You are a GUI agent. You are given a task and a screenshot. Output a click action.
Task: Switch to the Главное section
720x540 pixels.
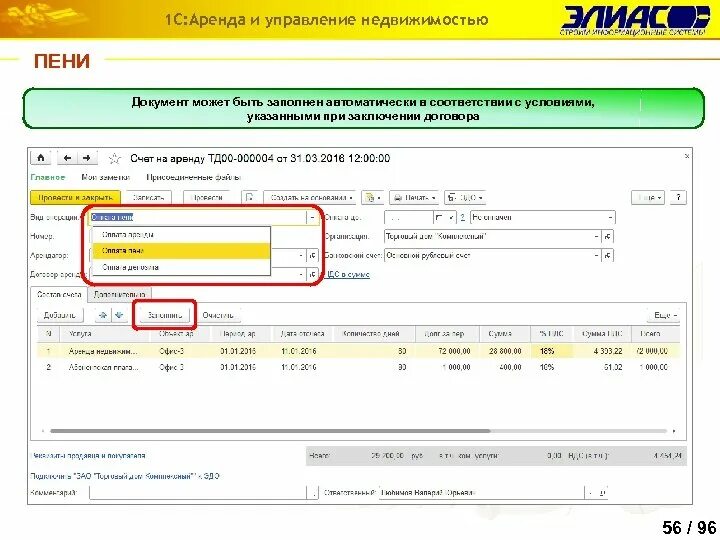[x=48, y=177]
